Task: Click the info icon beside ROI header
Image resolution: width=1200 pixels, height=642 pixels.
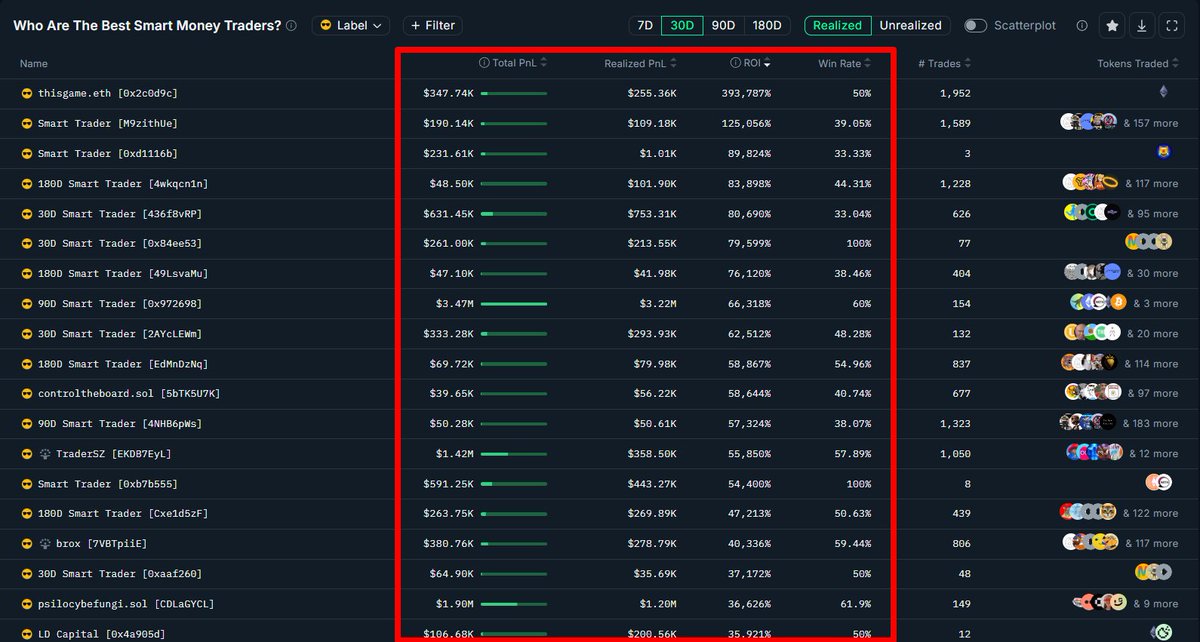Action: click(x=735, y=63)
